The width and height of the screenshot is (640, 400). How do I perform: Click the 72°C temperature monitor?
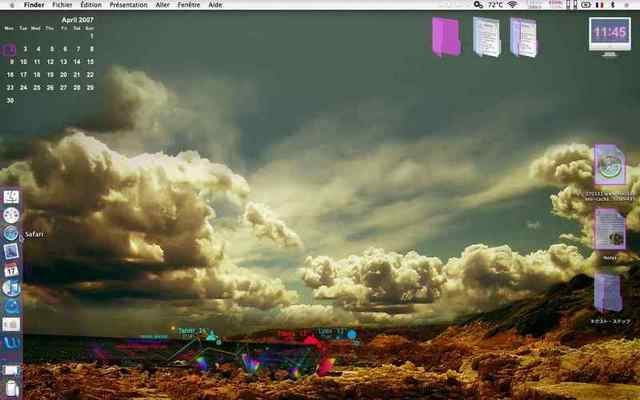point(495,5)
